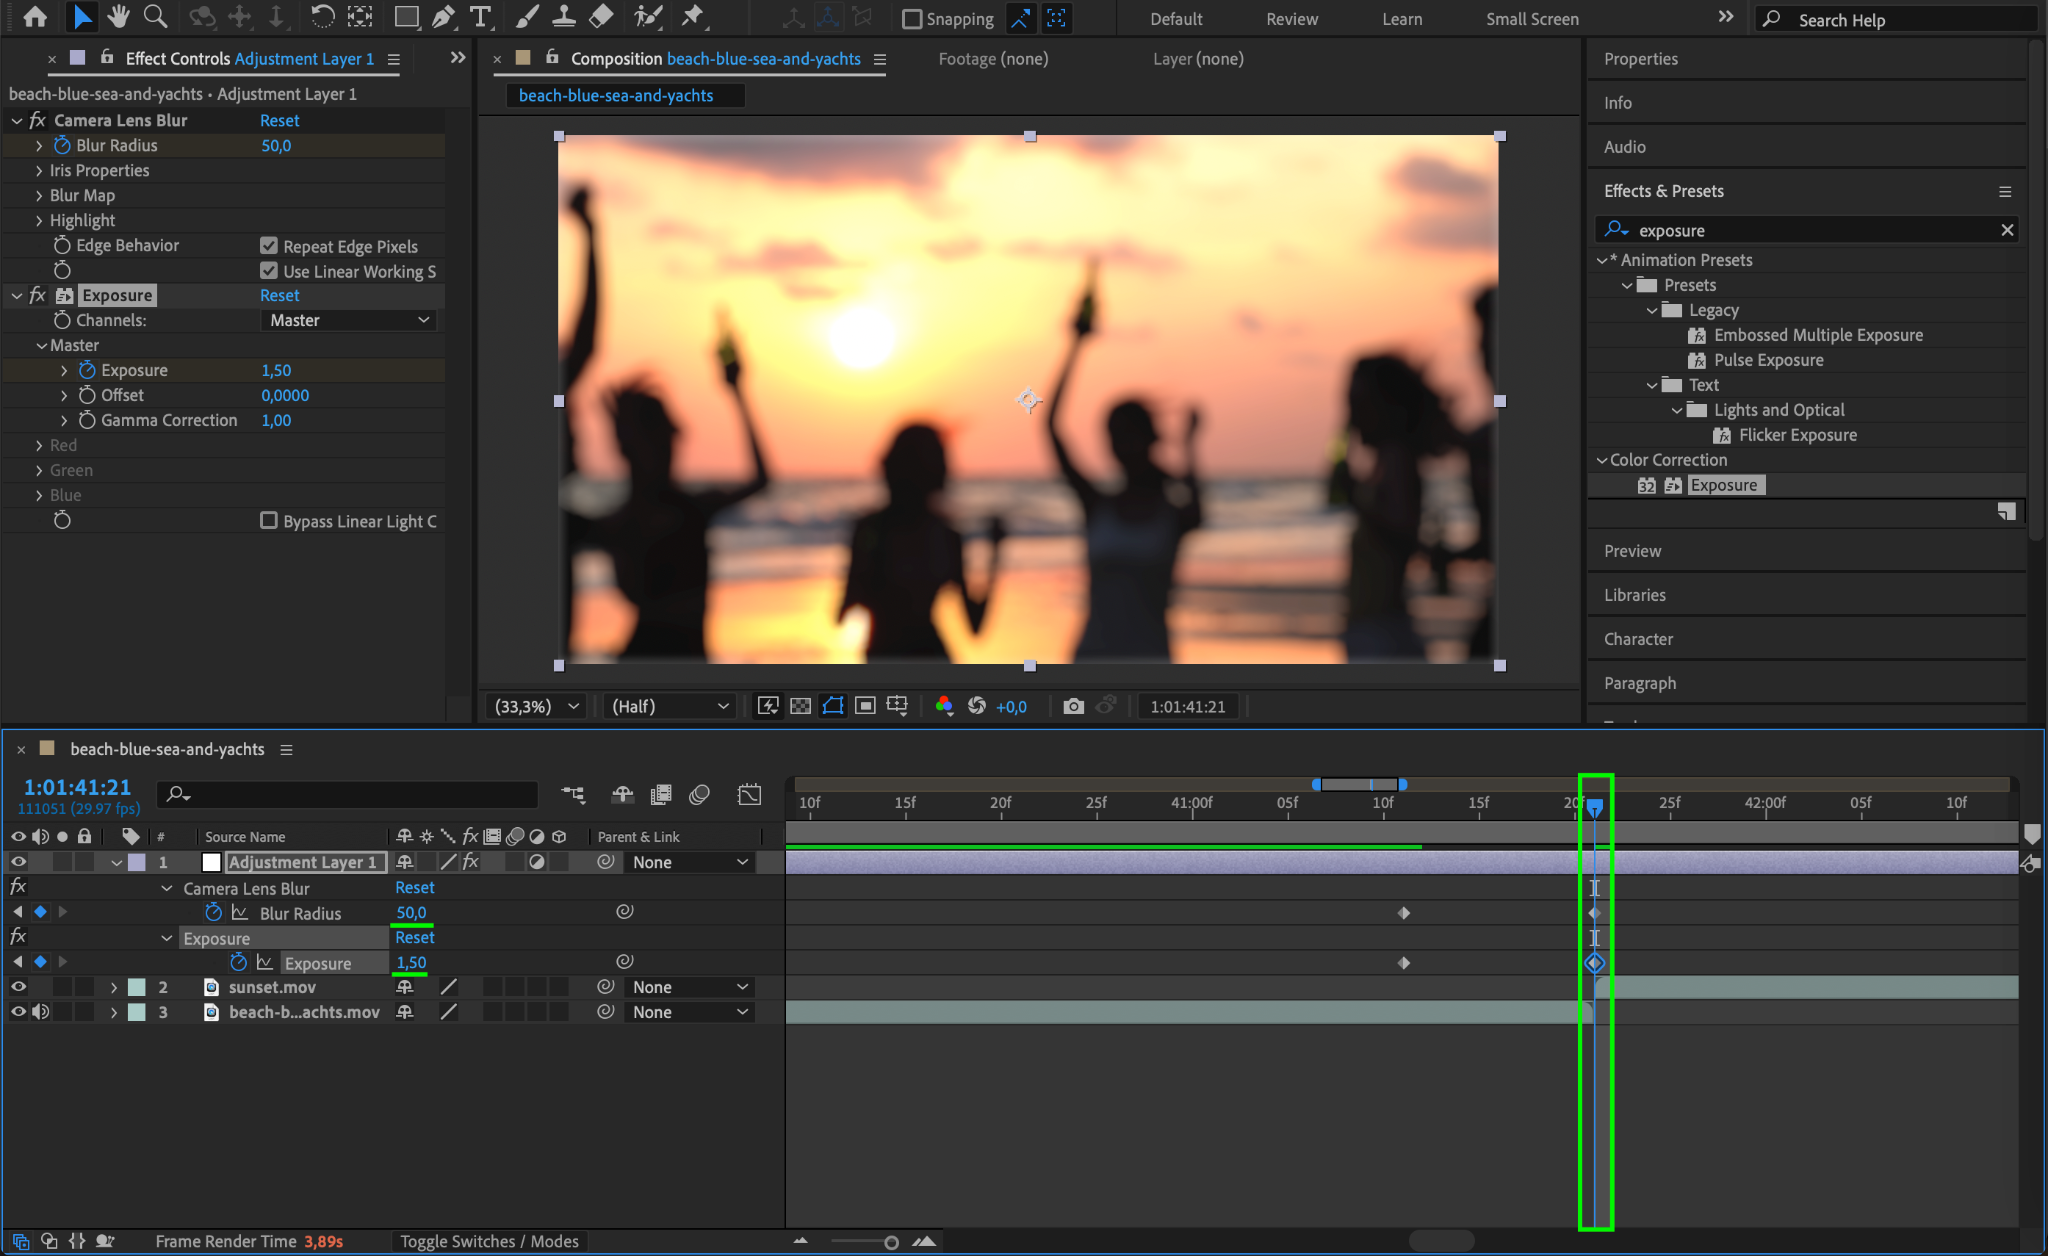Select the Pen tool

[443, 17]
